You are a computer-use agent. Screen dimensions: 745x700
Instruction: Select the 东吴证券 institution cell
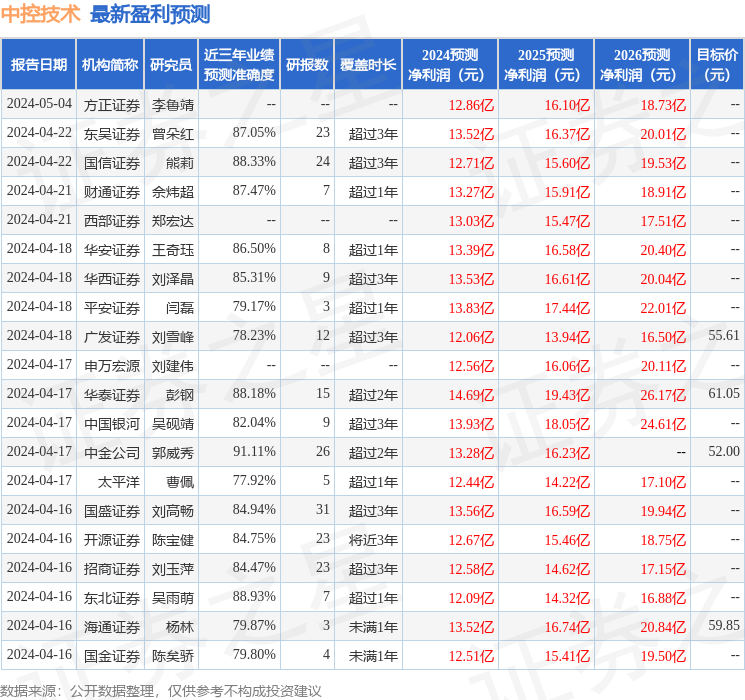112,134
